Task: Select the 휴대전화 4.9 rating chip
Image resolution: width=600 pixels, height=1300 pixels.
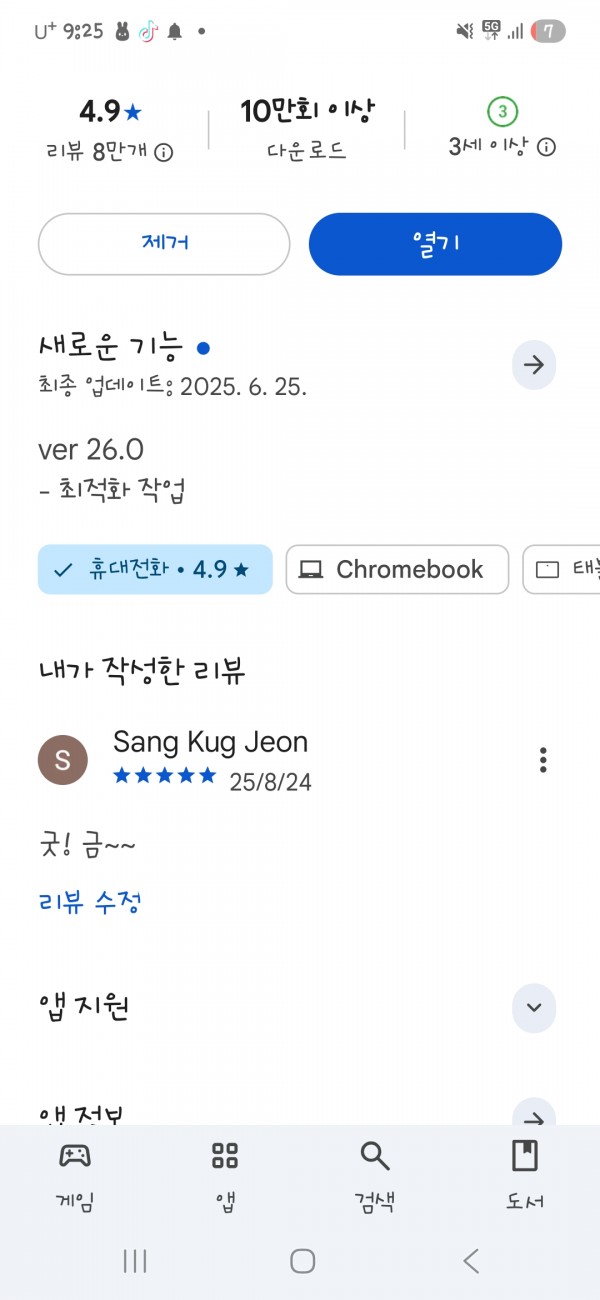Action: pyautogui.click(x=155, y=570)
